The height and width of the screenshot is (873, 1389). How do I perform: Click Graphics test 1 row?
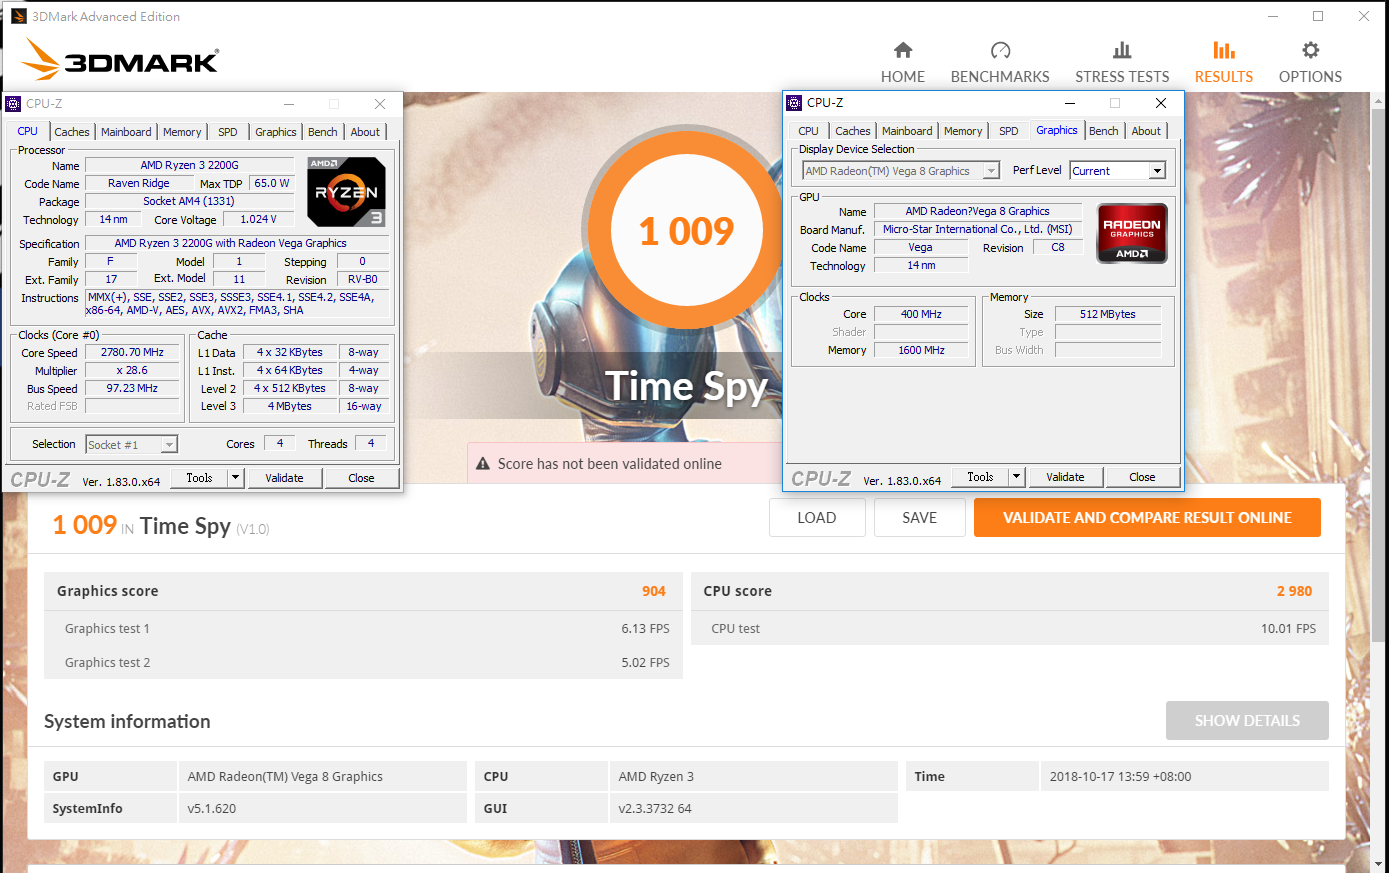[364, 628]
